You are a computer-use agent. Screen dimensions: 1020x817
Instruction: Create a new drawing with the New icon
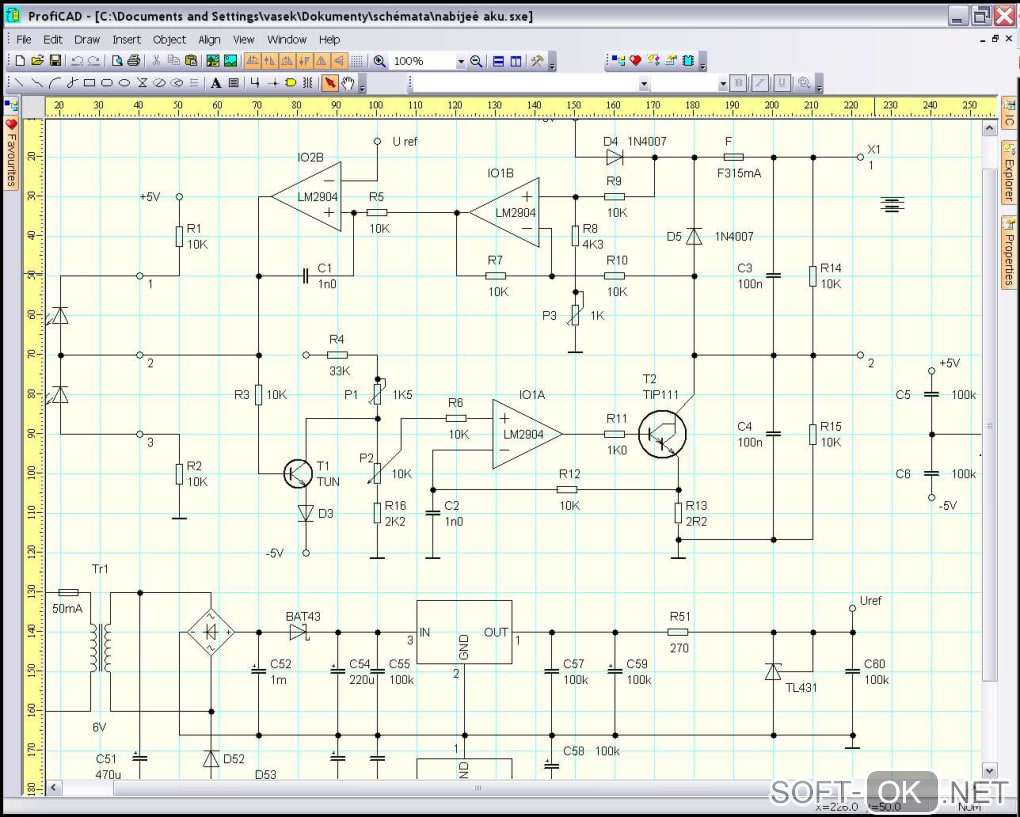(20, 61)
